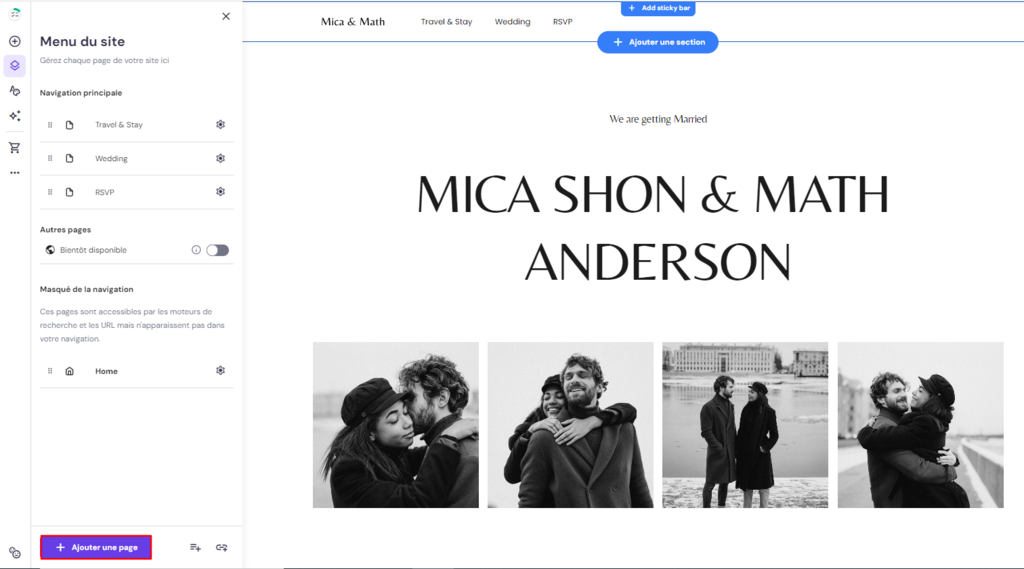Click Autres pages heading

[65, 230]
